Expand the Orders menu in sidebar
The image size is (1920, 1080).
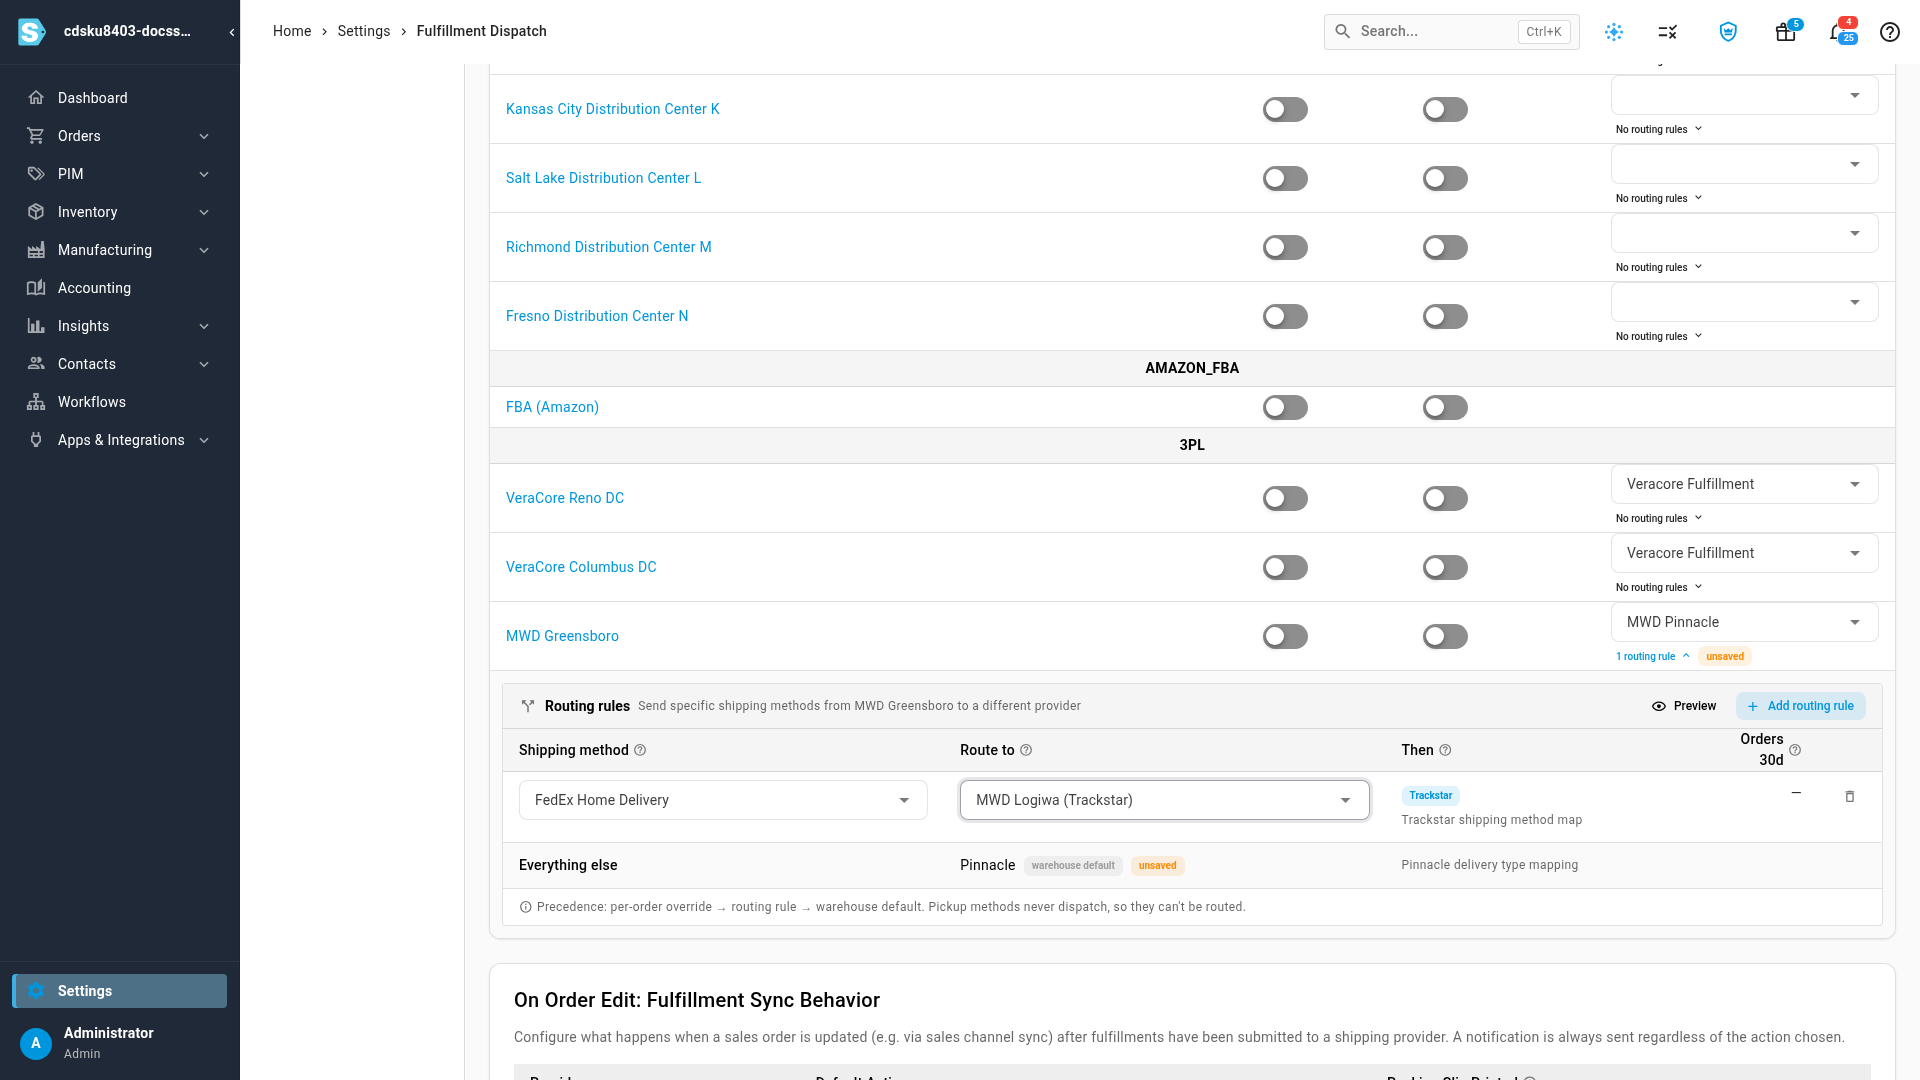coord(120,136)
